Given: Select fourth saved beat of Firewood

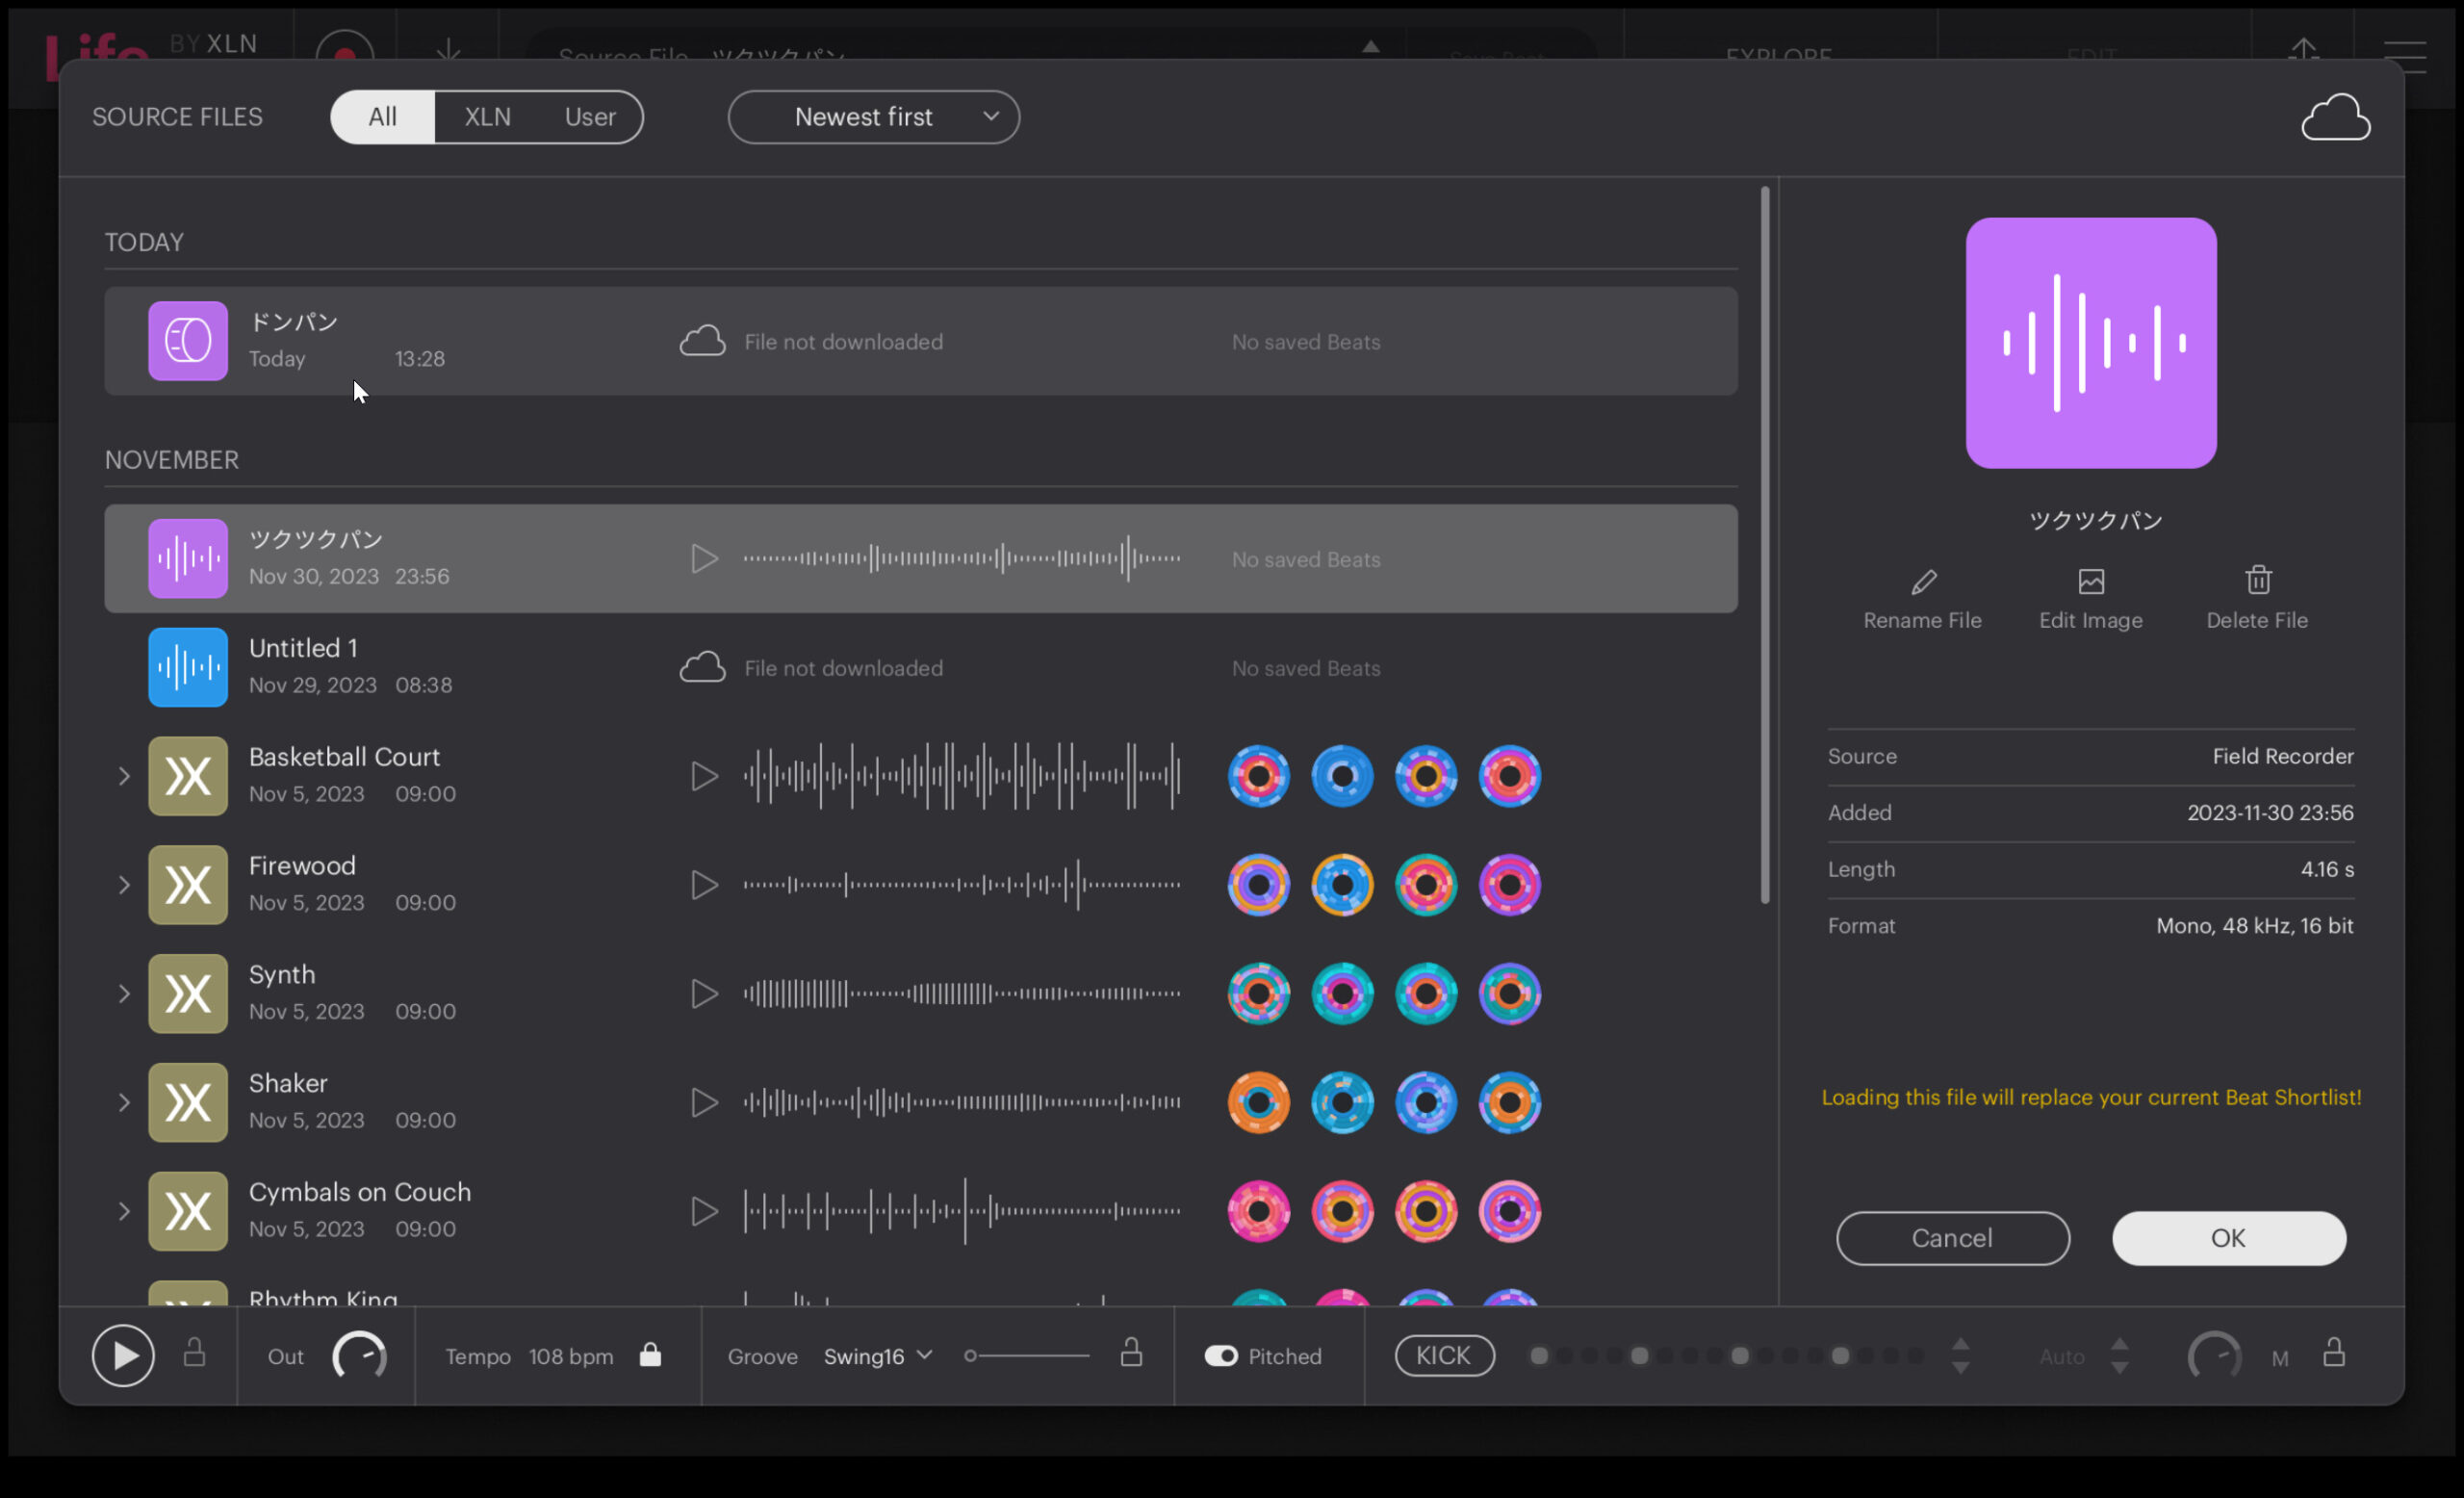Looking at the screenshot, I should coord(1510,885).
